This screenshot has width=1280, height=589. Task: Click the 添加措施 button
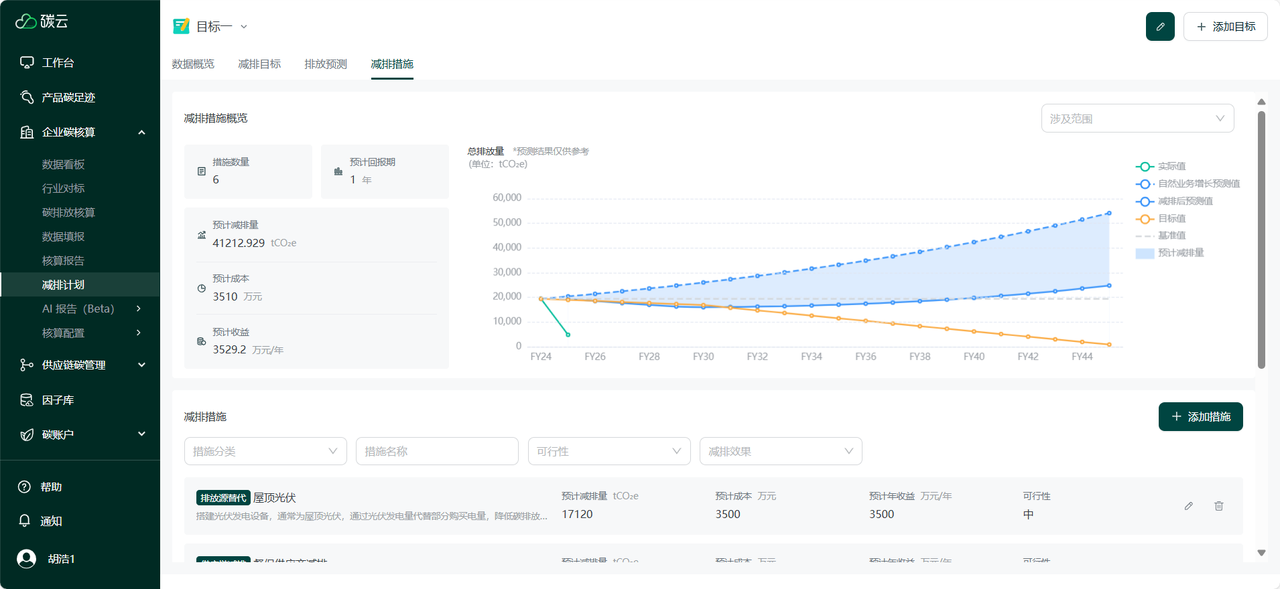tap(1200, 417)
